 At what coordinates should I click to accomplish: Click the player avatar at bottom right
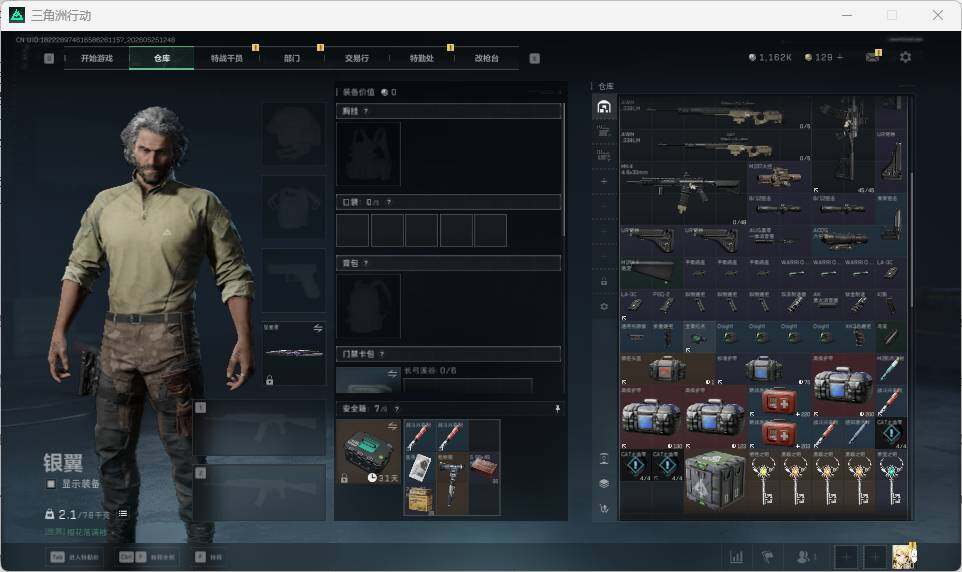tap(904, 555)
